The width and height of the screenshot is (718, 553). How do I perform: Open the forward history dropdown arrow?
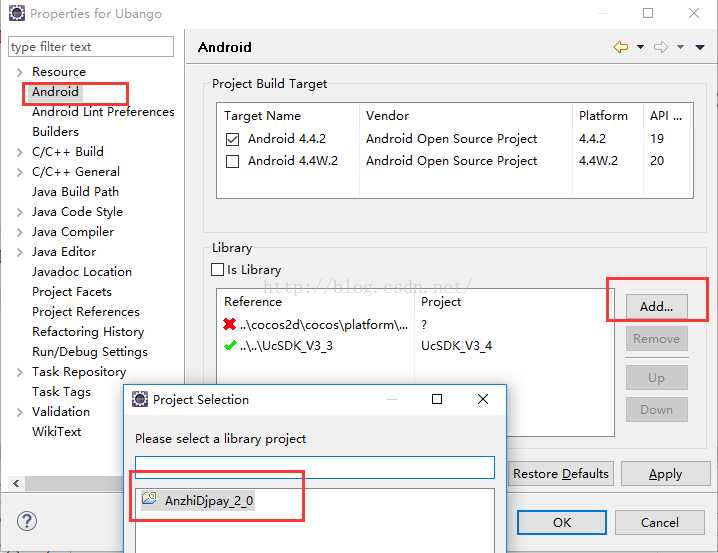(680, 47)
